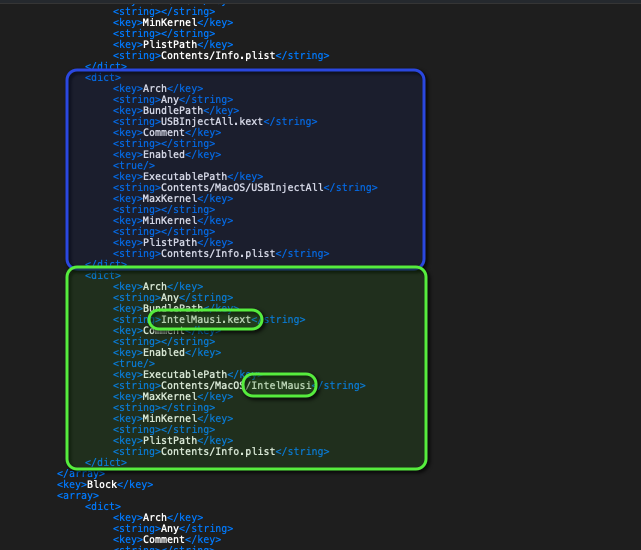The height and width of the screenshot is (550, 641).
Task: Click the MinKernel key in the USBInjectAll dict
Action: click(x=173, y=220)
